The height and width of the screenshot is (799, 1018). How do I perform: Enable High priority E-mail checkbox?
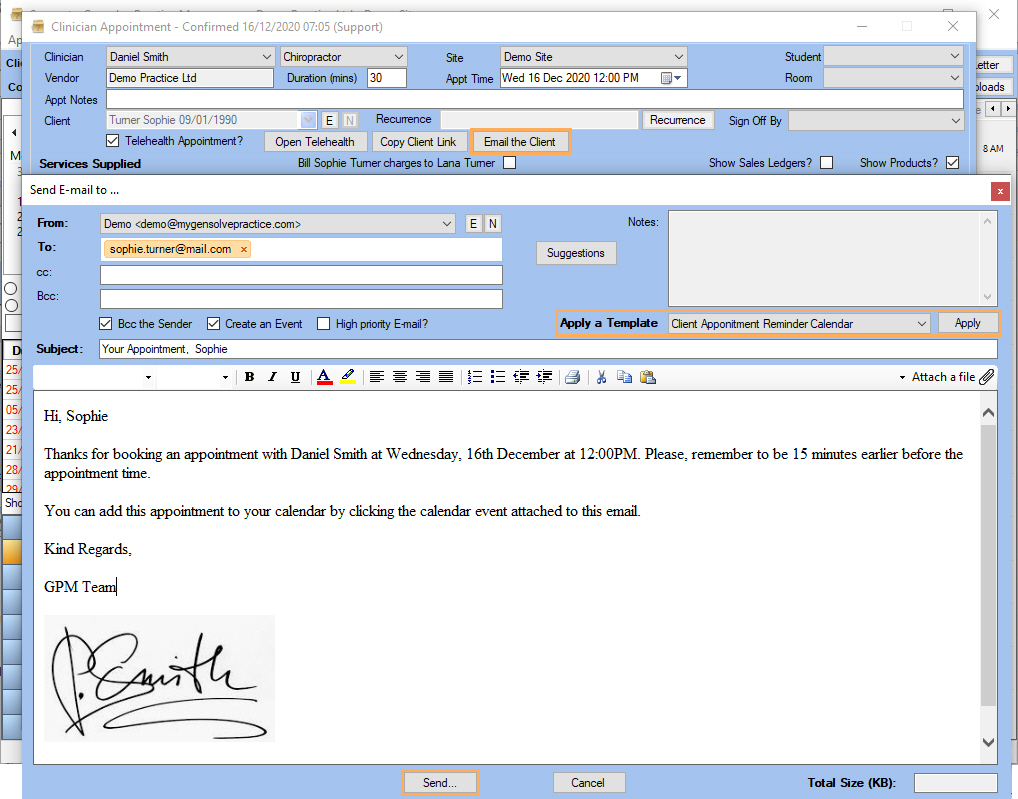click(323, 324)
